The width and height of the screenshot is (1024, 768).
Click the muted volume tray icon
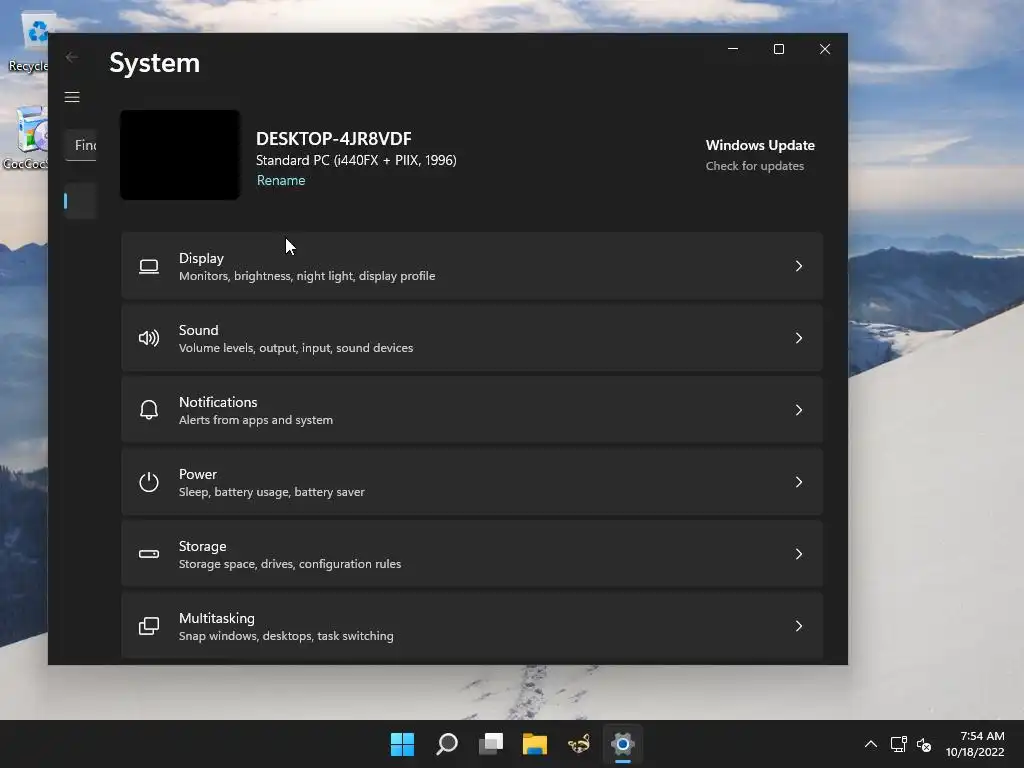(924, 744)
